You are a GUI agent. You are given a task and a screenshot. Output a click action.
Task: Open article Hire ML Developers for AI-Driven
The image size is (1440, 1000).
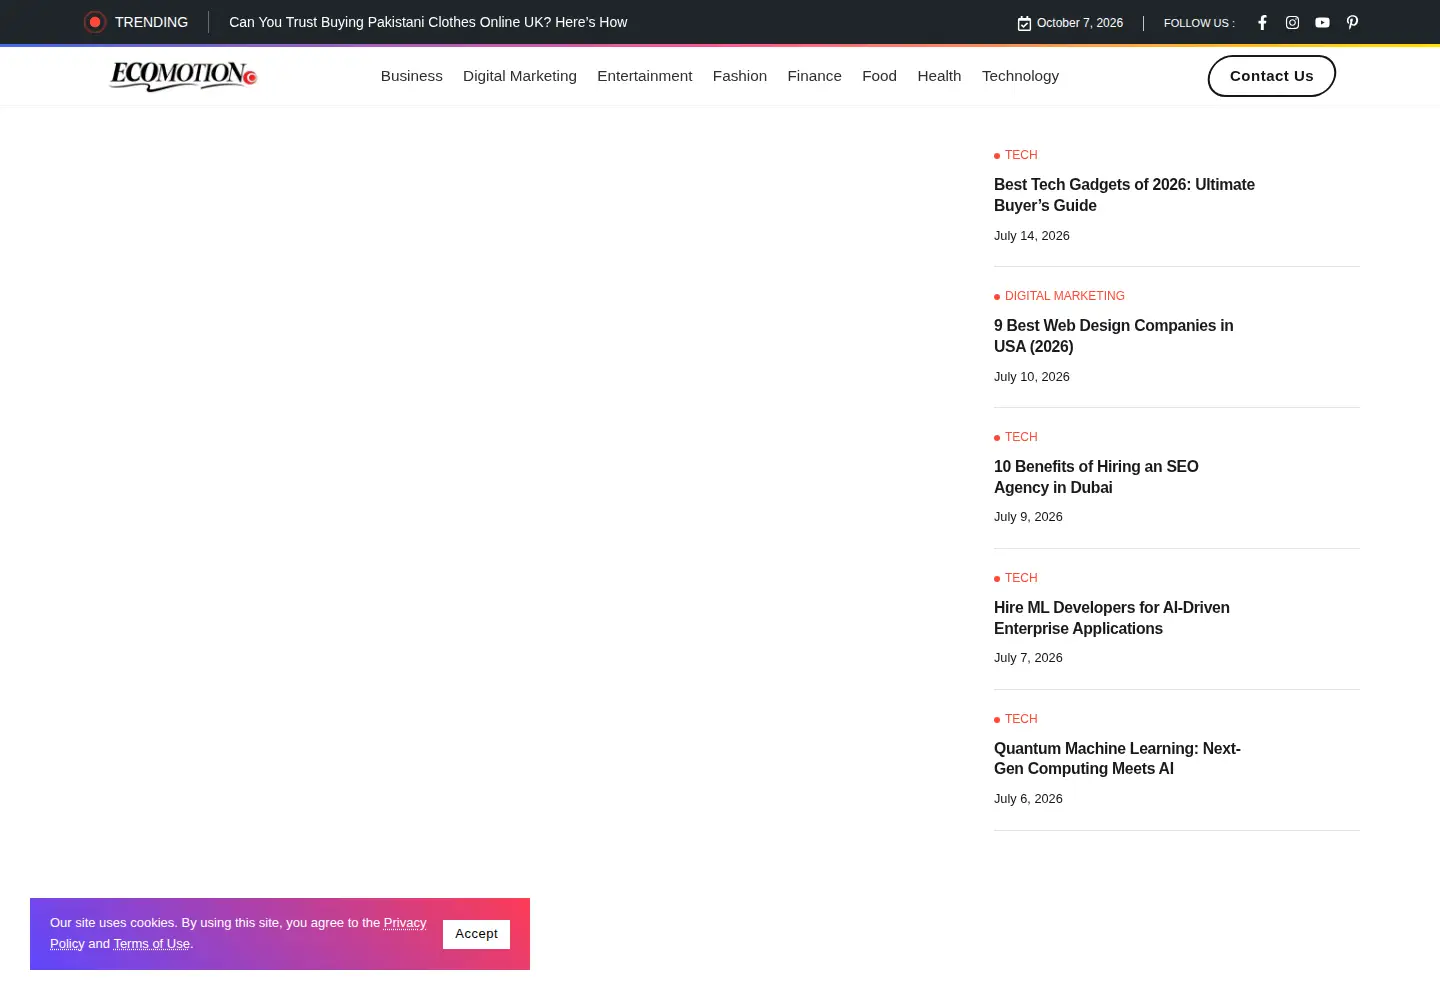[x=1112, y=618]
